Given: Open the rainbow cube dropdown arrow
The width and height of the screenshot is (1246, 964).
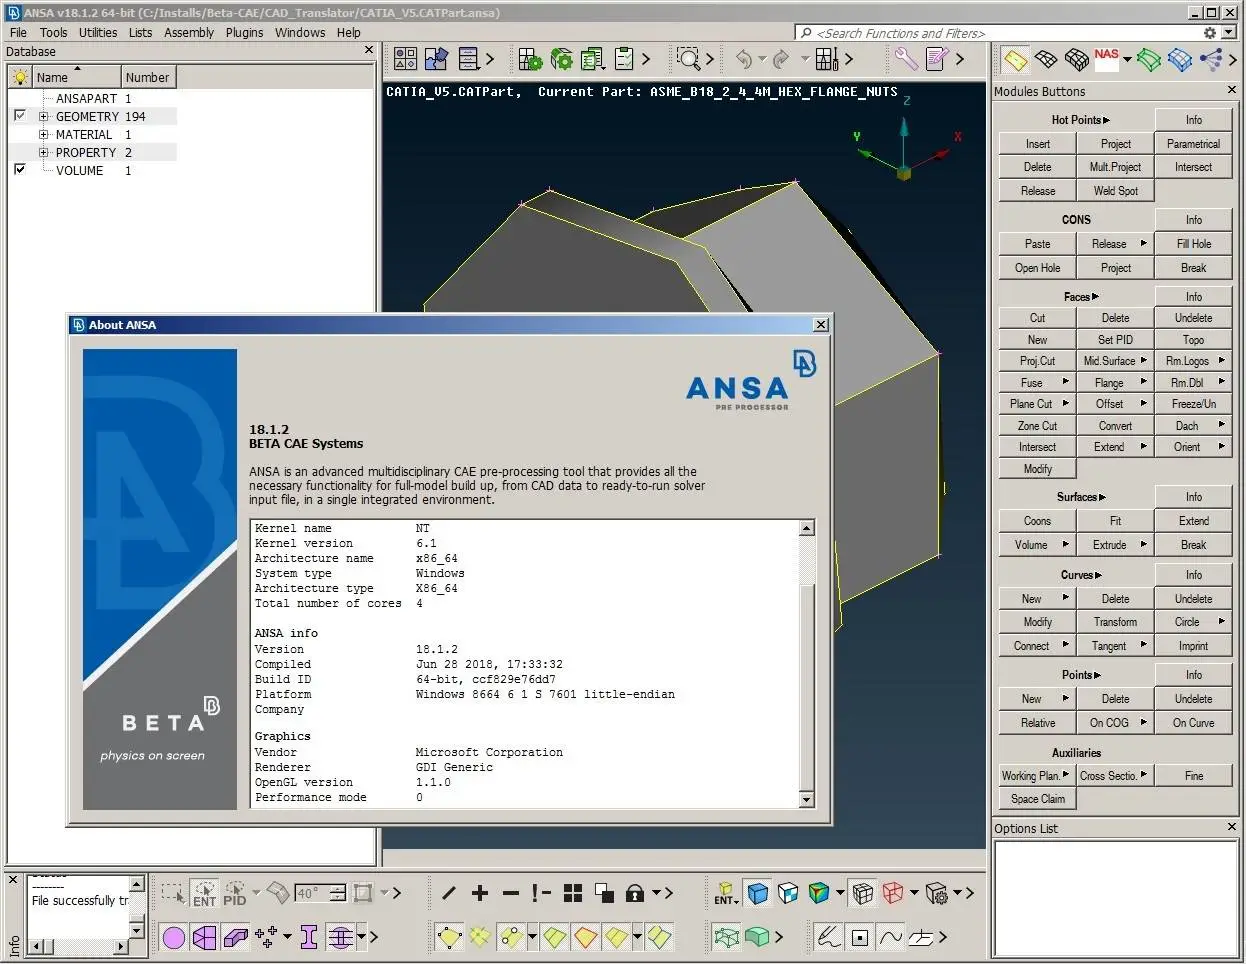Looking at the screenshot, I should coord(840,893).
